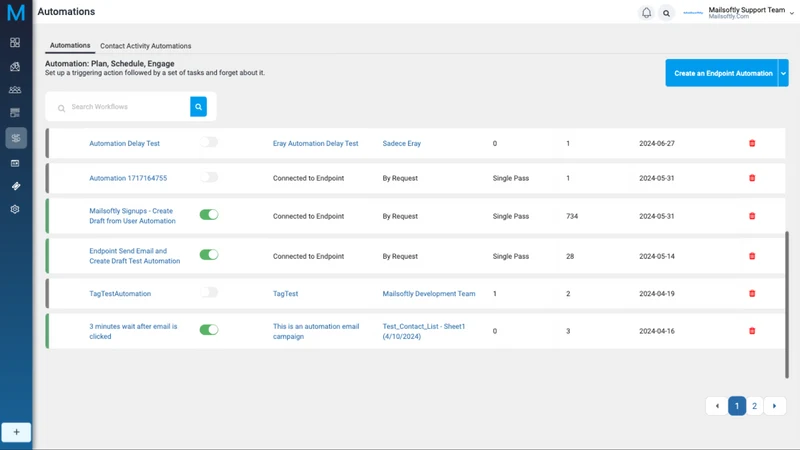Click the date 2024-05-14

pyautogui.click(x=657, y=256)
